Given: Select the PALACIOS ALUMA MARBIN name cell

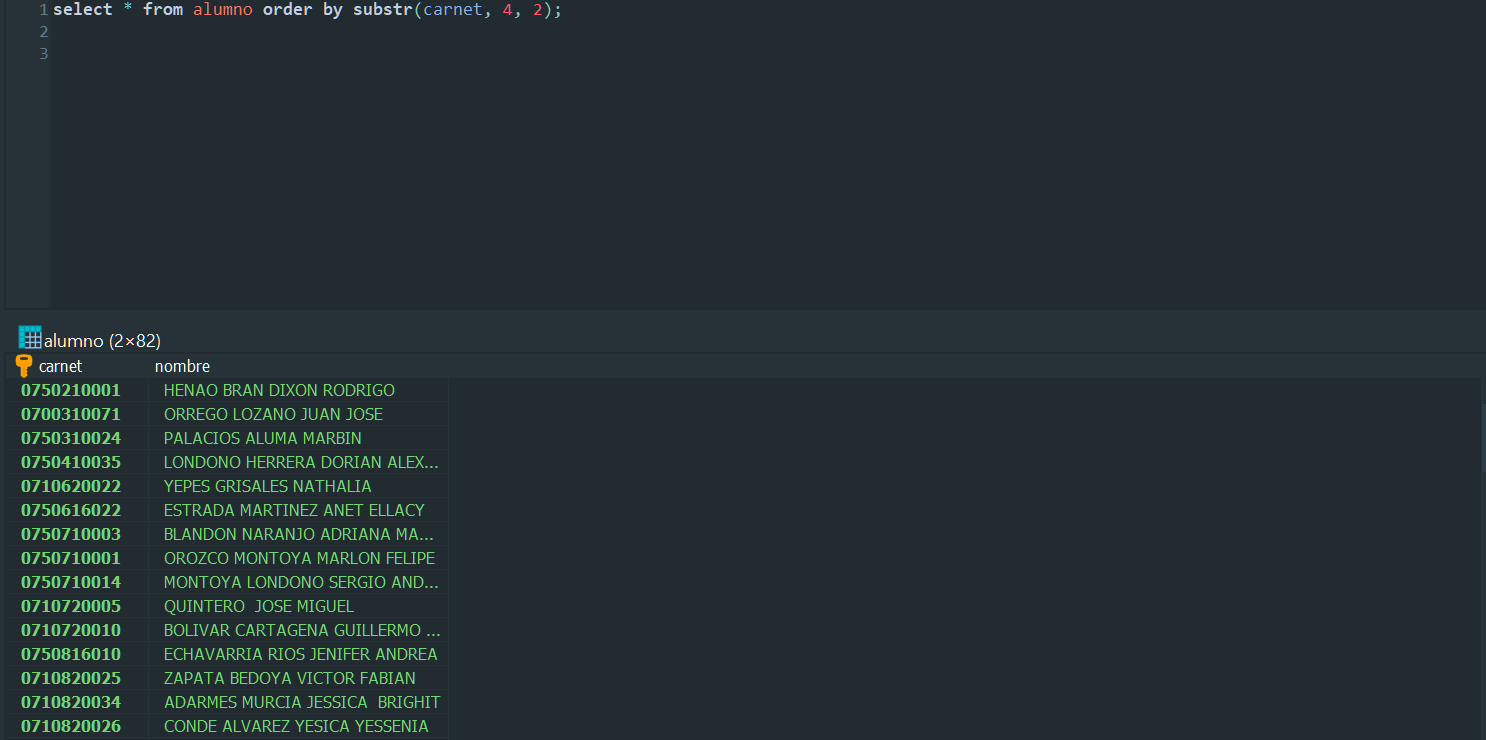Looking at the screenshot, I should click(x=263, y=438).
